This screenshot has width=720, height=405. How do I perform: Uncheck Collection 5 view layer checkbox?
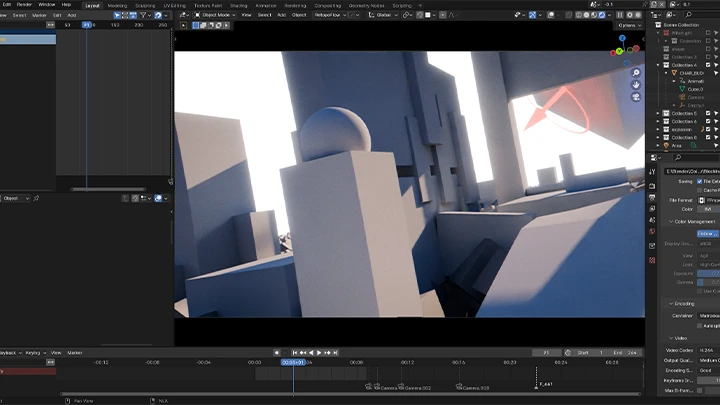pyautogui.click(x=708, y=113)
